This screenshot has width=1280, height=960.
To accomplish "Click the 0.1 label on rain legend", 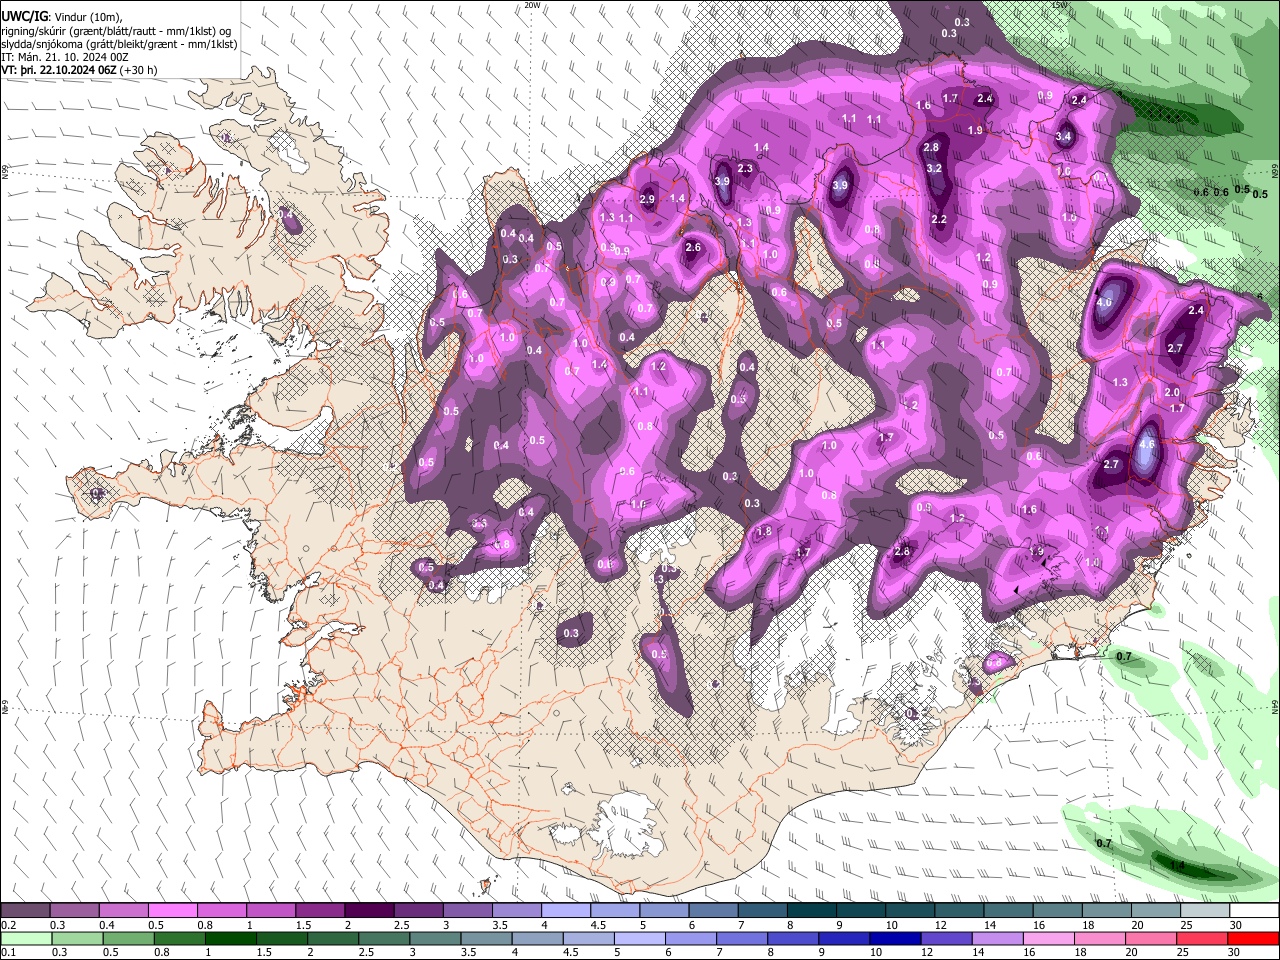I will point(8,952).
